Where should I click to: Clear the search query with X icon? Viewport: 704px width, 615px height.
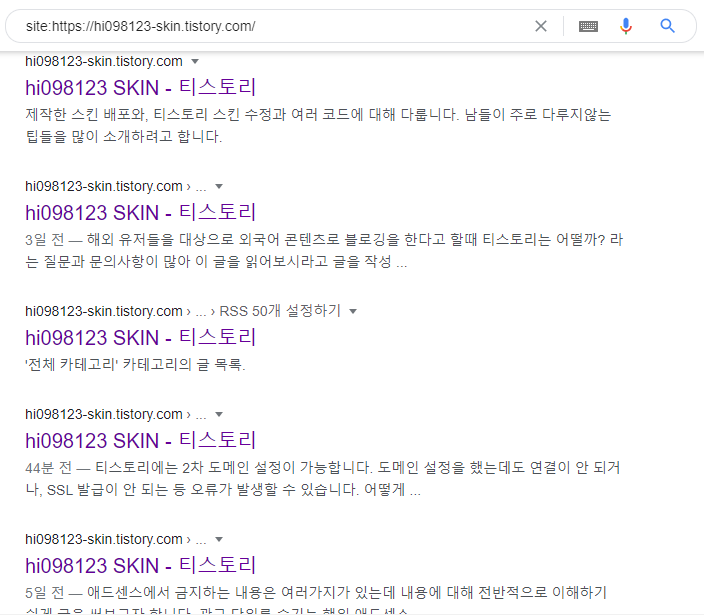[x=541, y=26]
